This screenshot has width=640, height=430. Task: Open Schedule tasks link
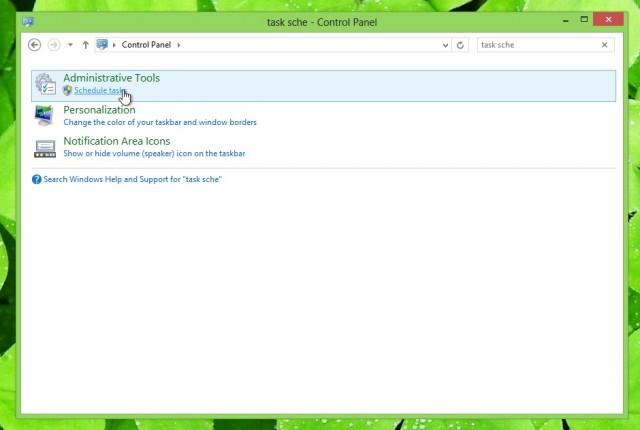[100, 91]
